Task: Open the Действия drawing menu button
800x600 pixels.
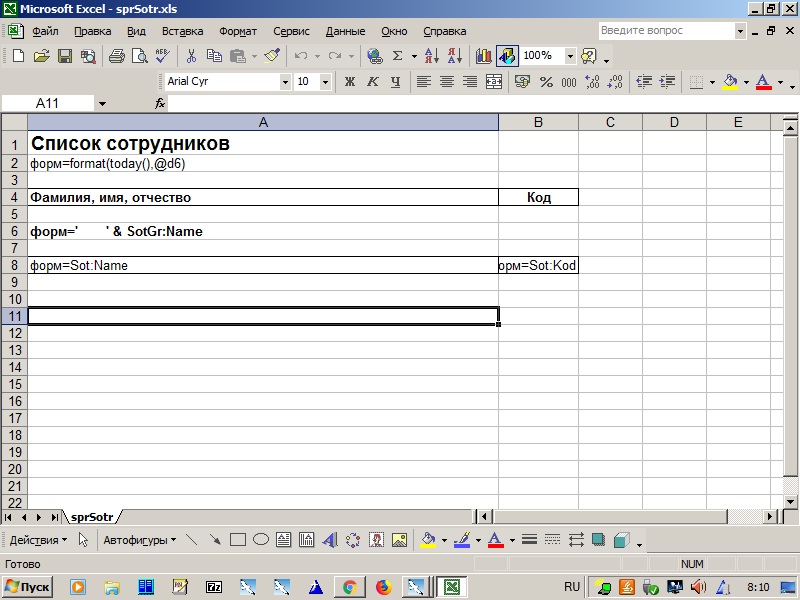Action: tap(38, 540)
